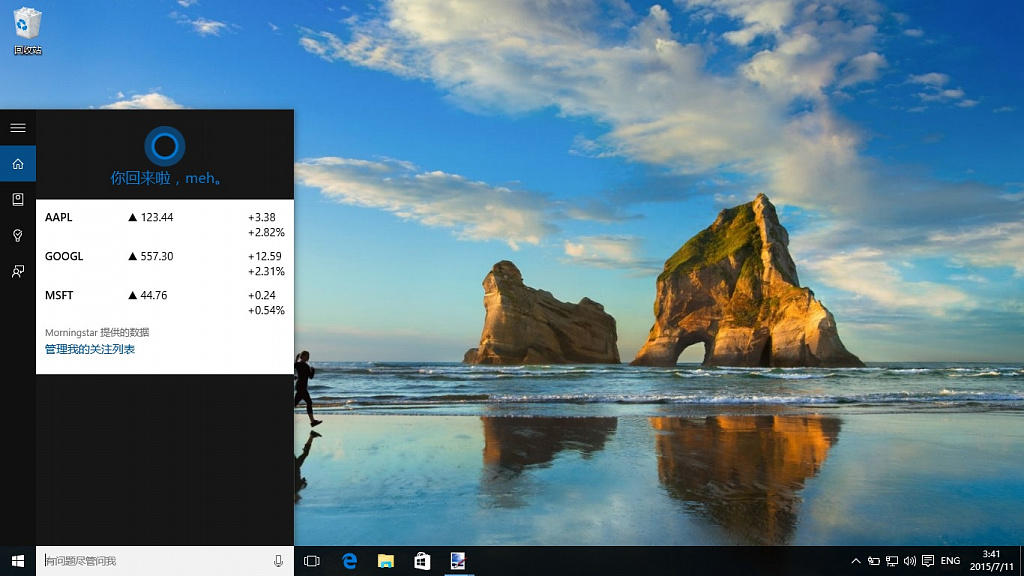Viewport: 1024px width, 576px height.
Task: Show hidden tray icons chevron
Action: (x=856, y=561)
